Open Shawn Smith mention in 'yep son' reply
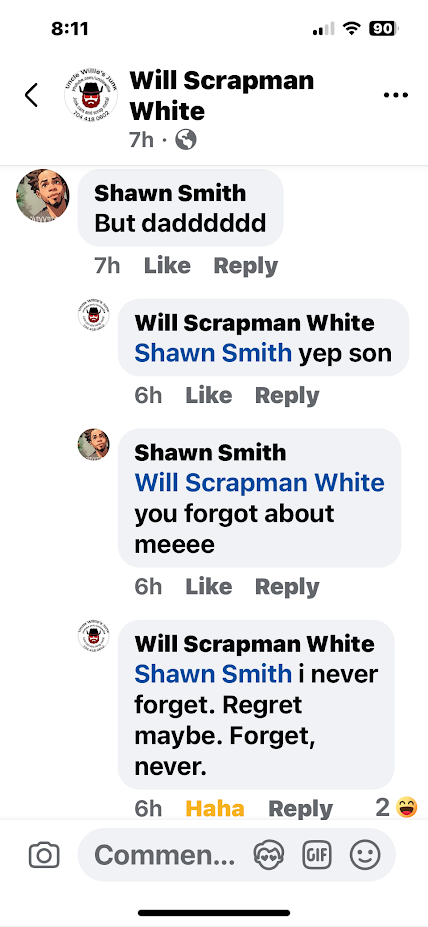 point(213,353)
